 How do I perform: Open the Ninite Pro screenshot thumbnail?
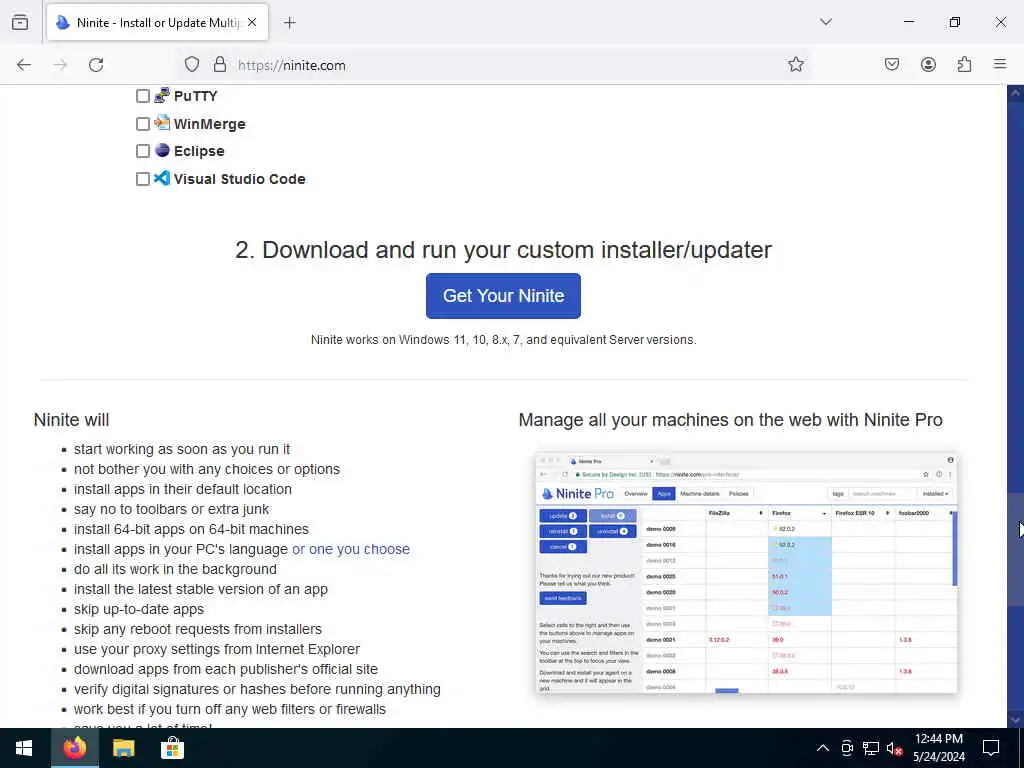[x=746, y=573]
